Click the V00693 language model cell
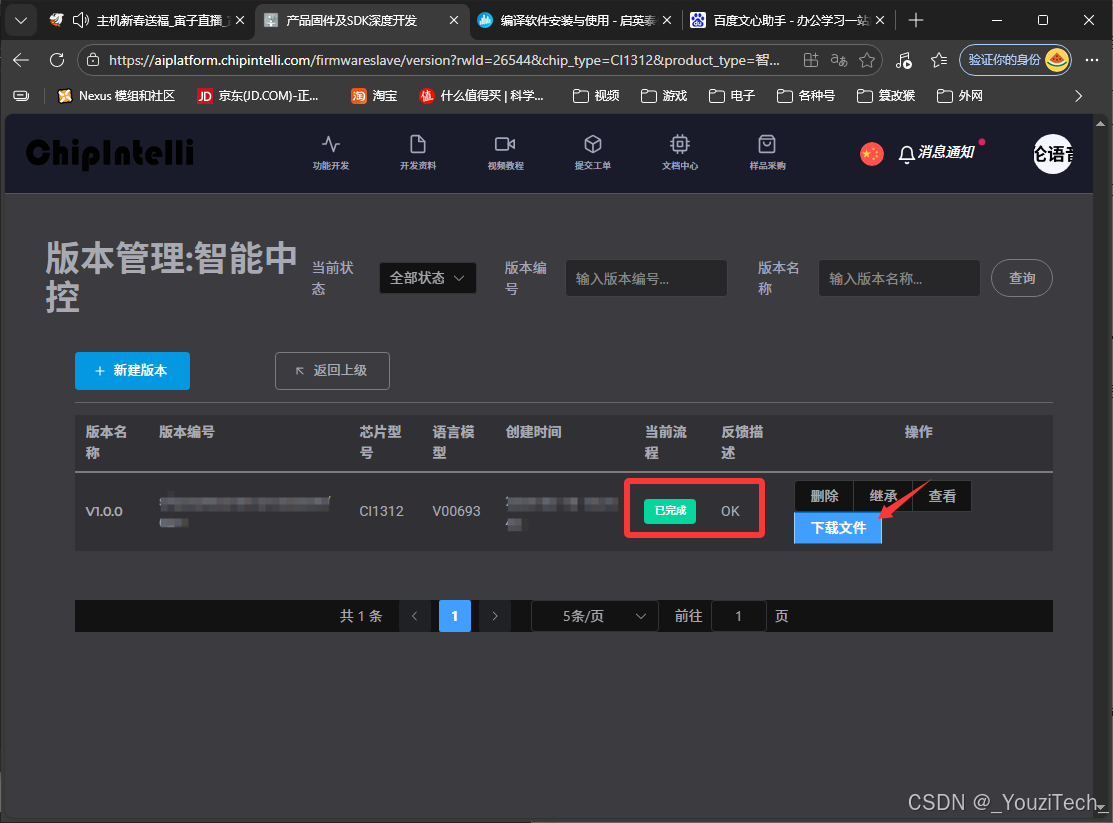The height and width of the screenshot is (823, 1113). 456,511
